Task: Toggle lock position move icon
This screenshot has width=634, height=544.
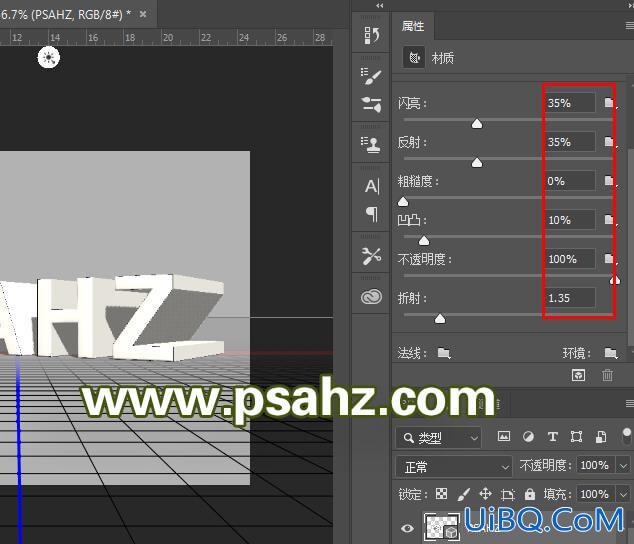Action: coord(485,493)
